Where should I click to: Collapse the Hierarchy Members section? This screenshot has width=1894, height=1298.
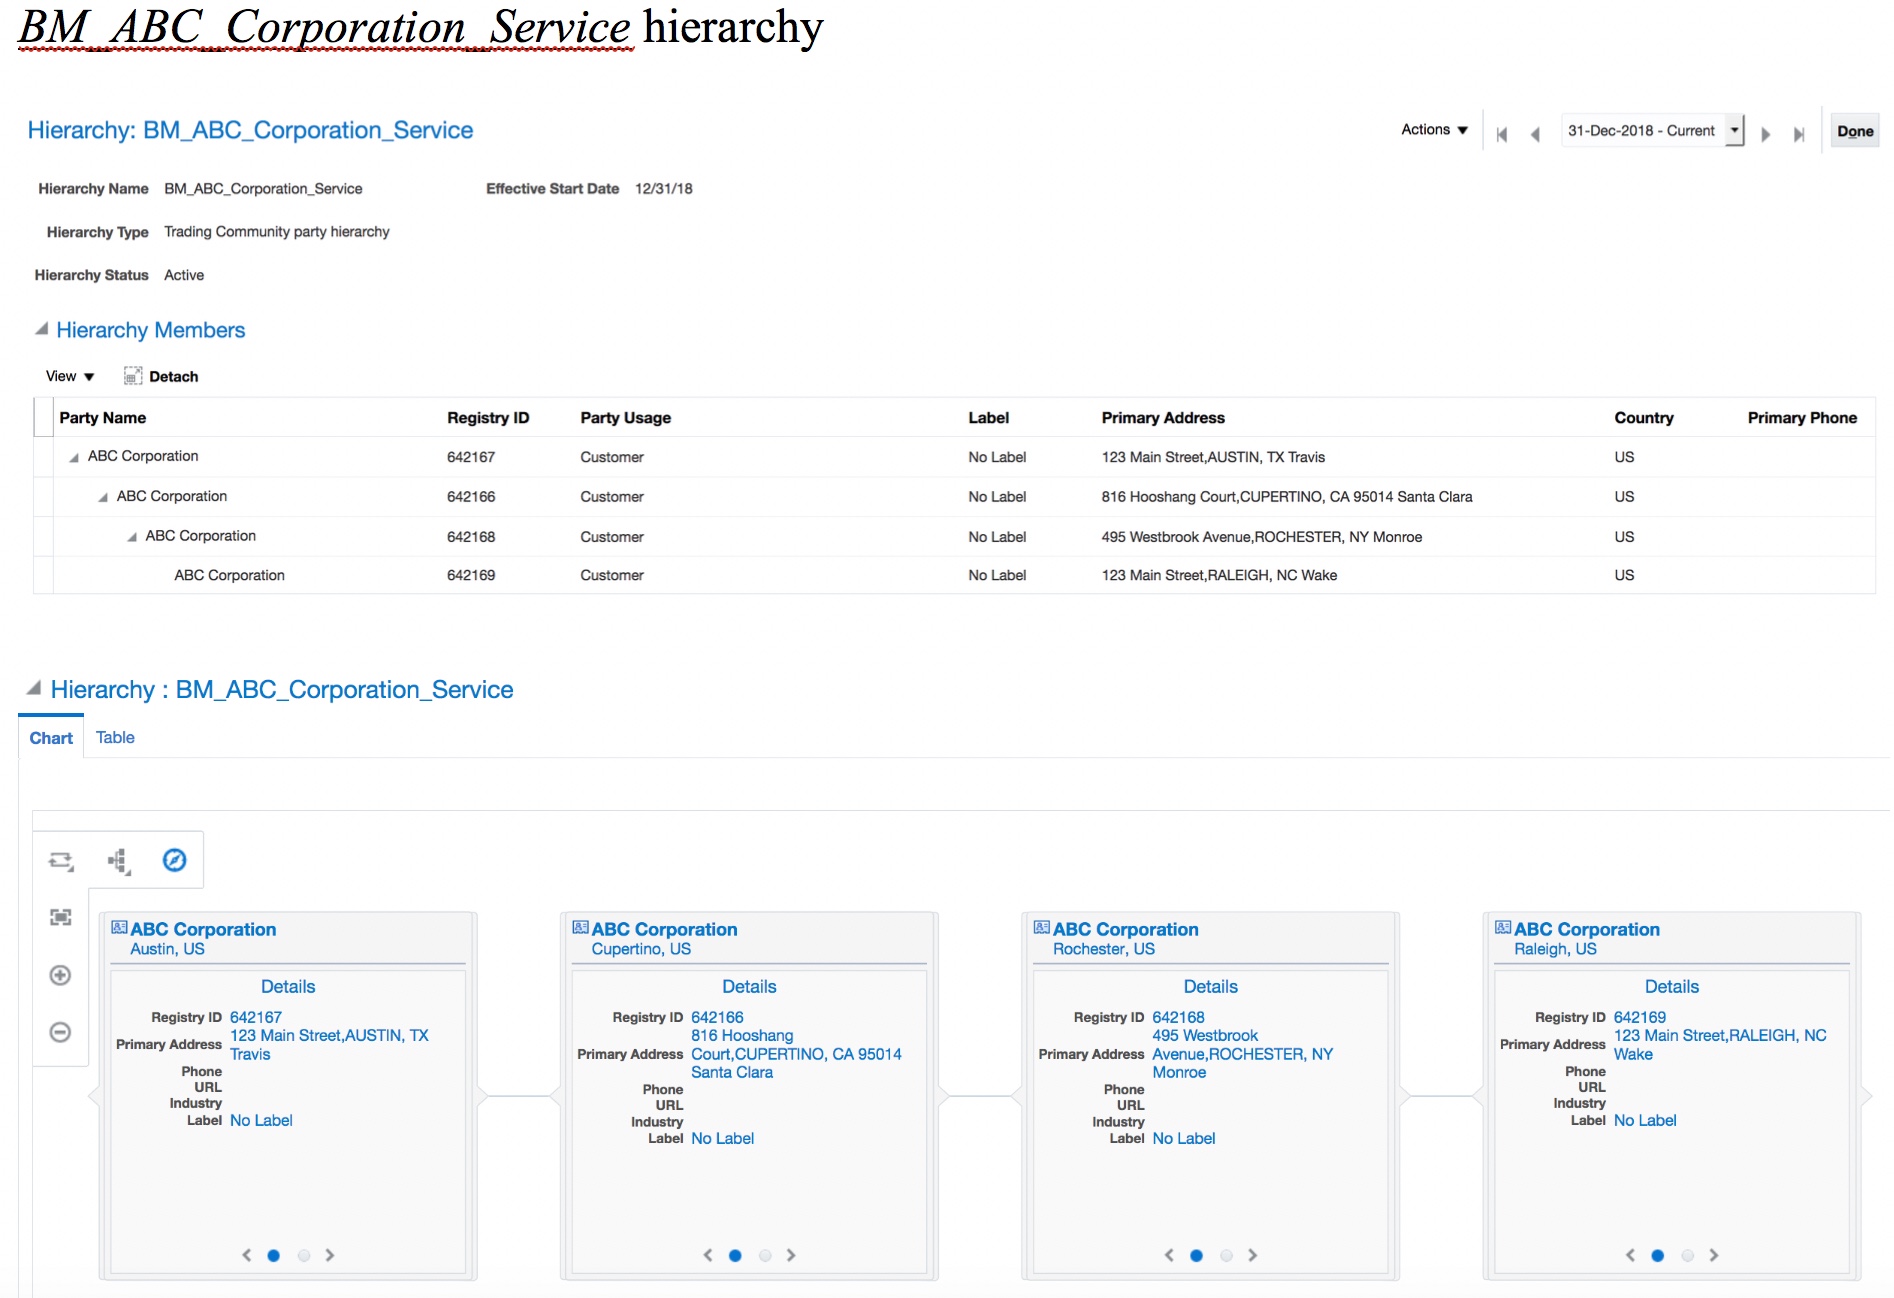tap(41, 329)
